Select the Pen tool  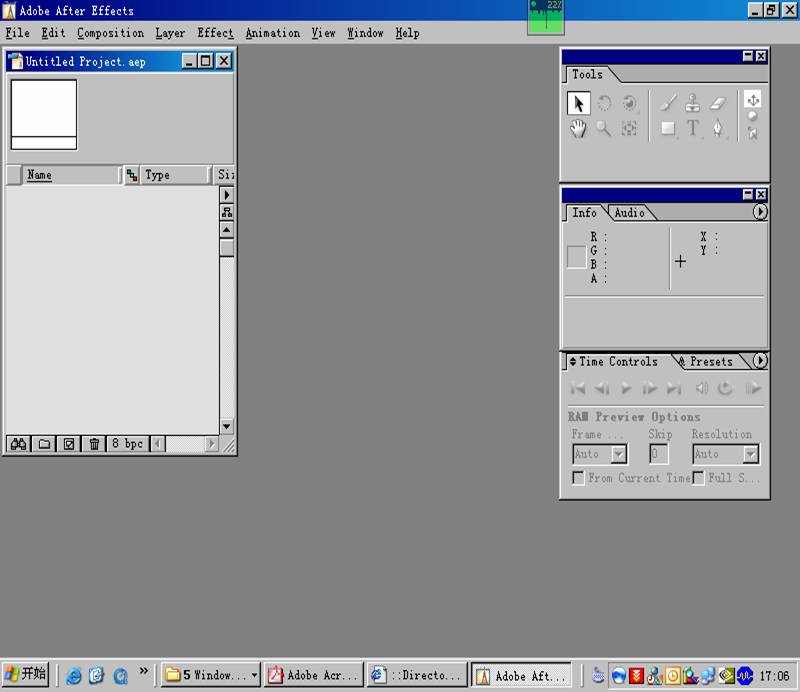tap(718, 129)
